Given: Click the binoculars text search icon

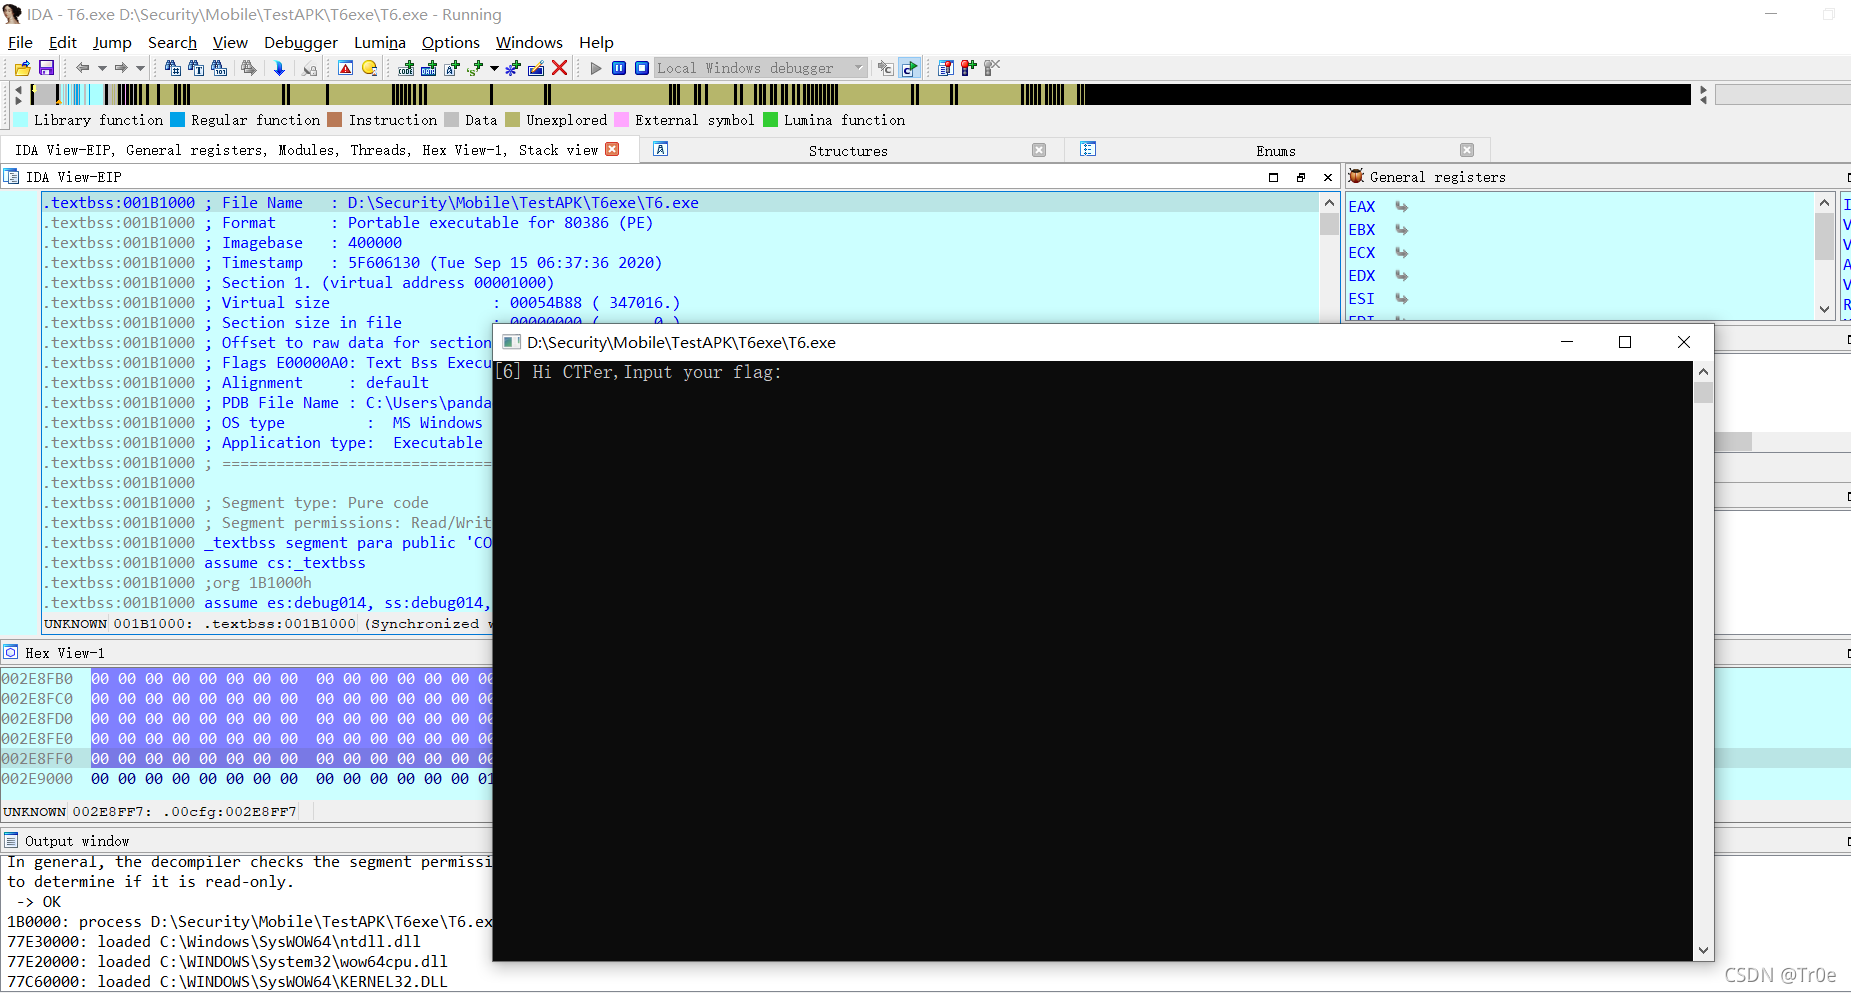Looking at the screenshot, I should [196, 68].
